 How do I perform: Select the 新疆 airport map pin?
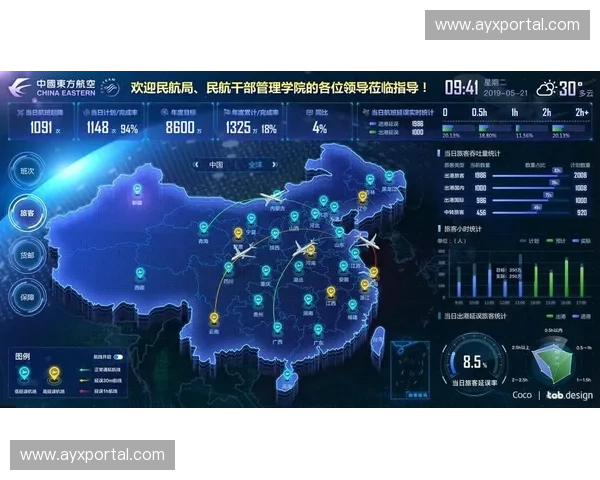pos(137,190)
